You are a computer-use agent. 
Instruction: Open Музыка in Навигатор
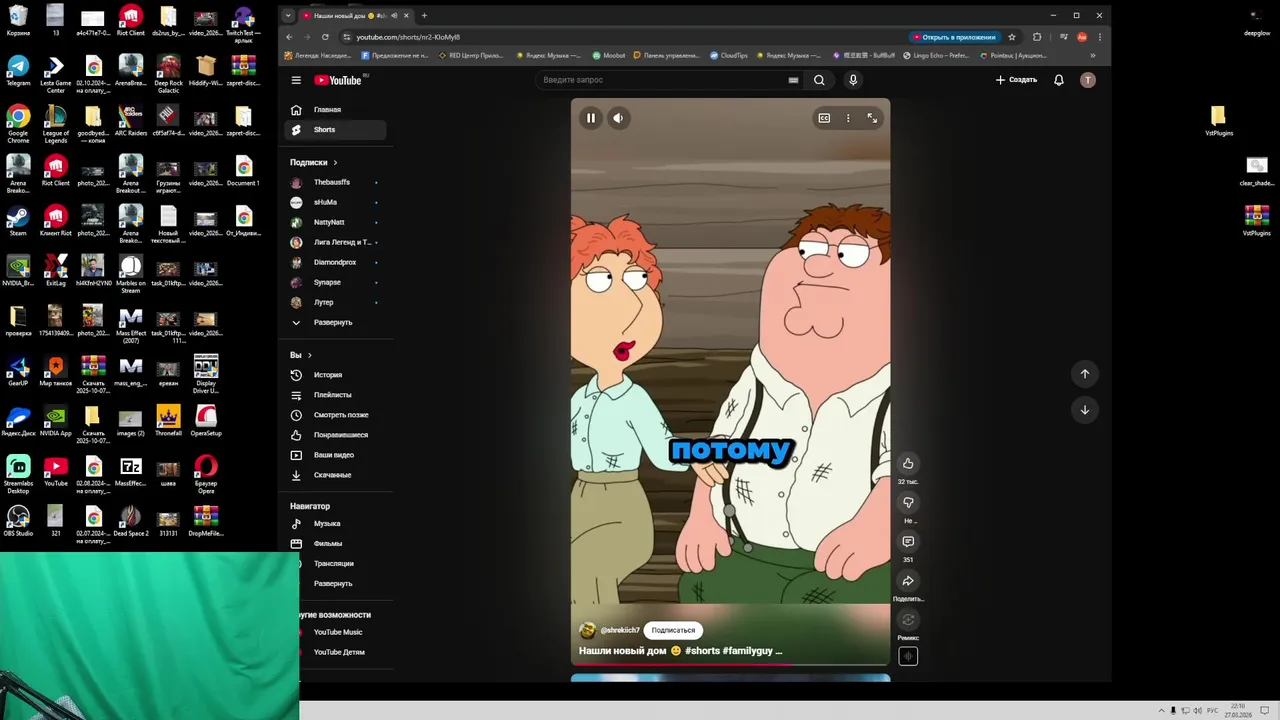click(336, 523)
